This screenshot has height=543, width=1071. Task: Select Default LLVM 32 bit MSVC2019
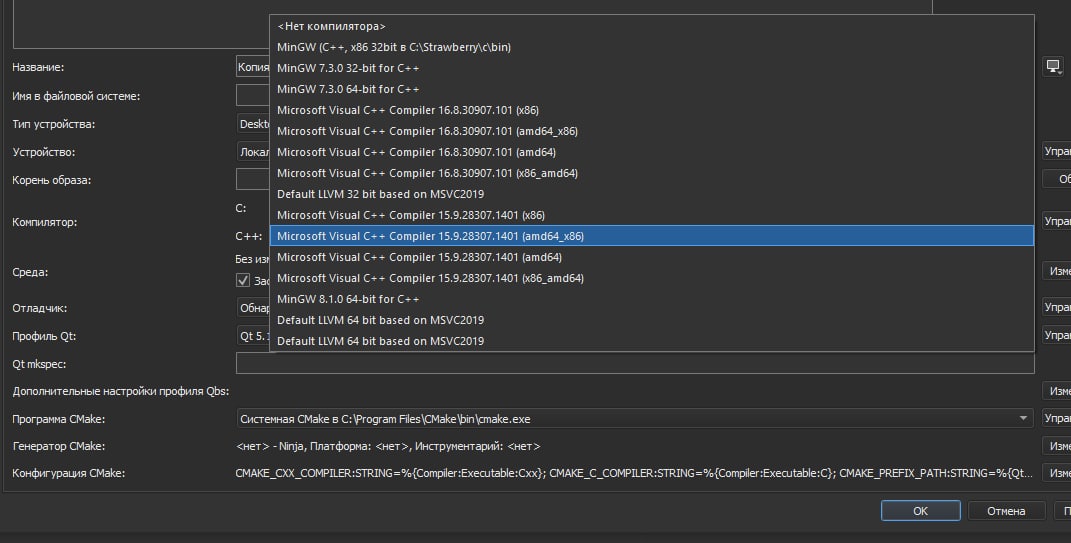(652, 194)
